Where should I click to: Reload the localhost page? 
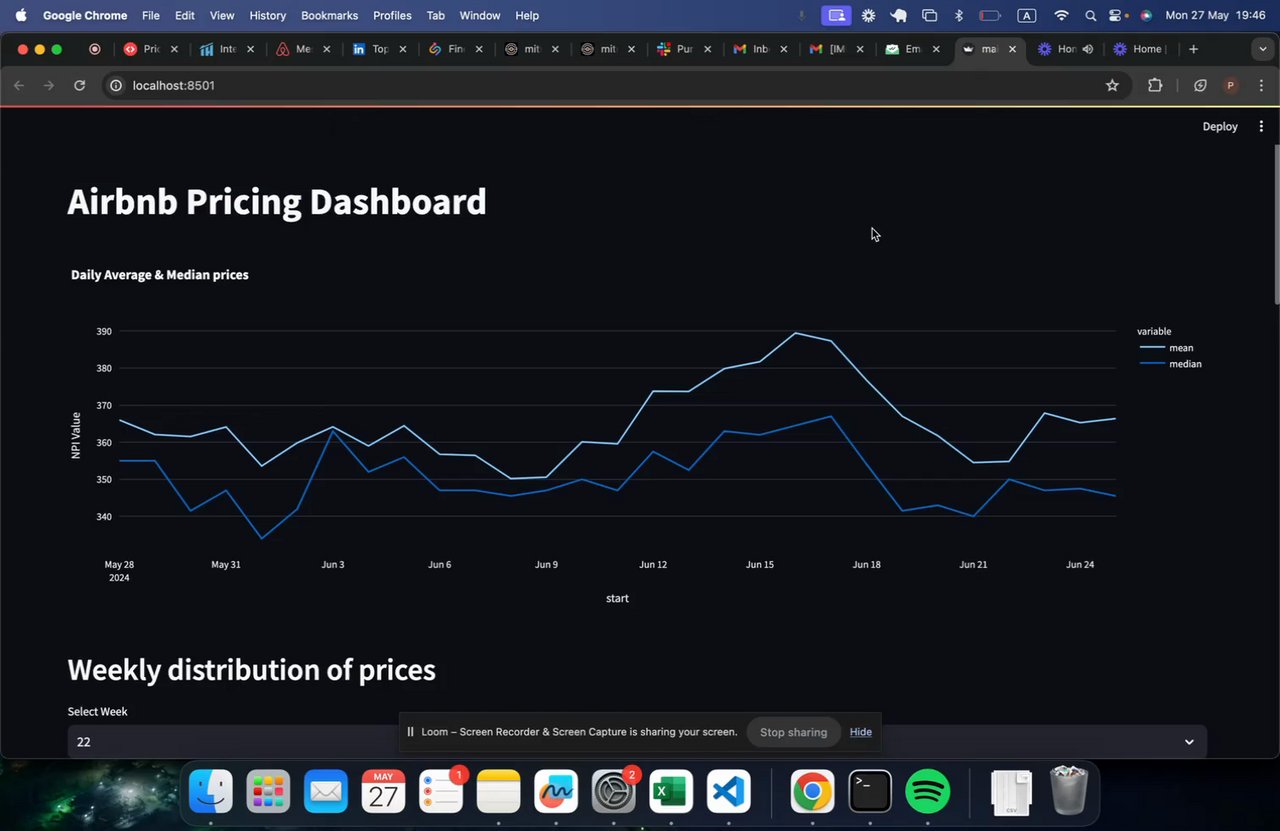tap(80, 86)
